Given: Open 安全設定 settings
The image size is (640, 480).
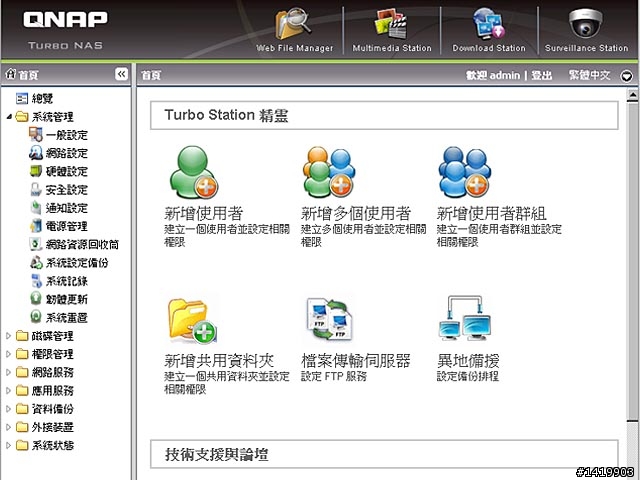Looking at the screenshot, I should click(x=67, y=190).
